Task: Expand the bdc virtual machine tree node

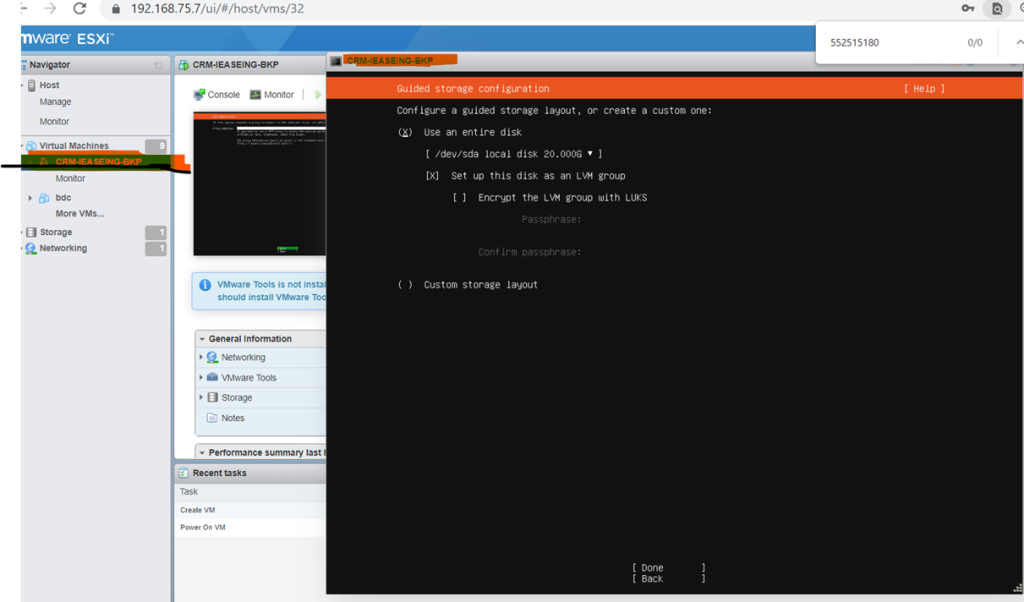Action: (31, 198)
